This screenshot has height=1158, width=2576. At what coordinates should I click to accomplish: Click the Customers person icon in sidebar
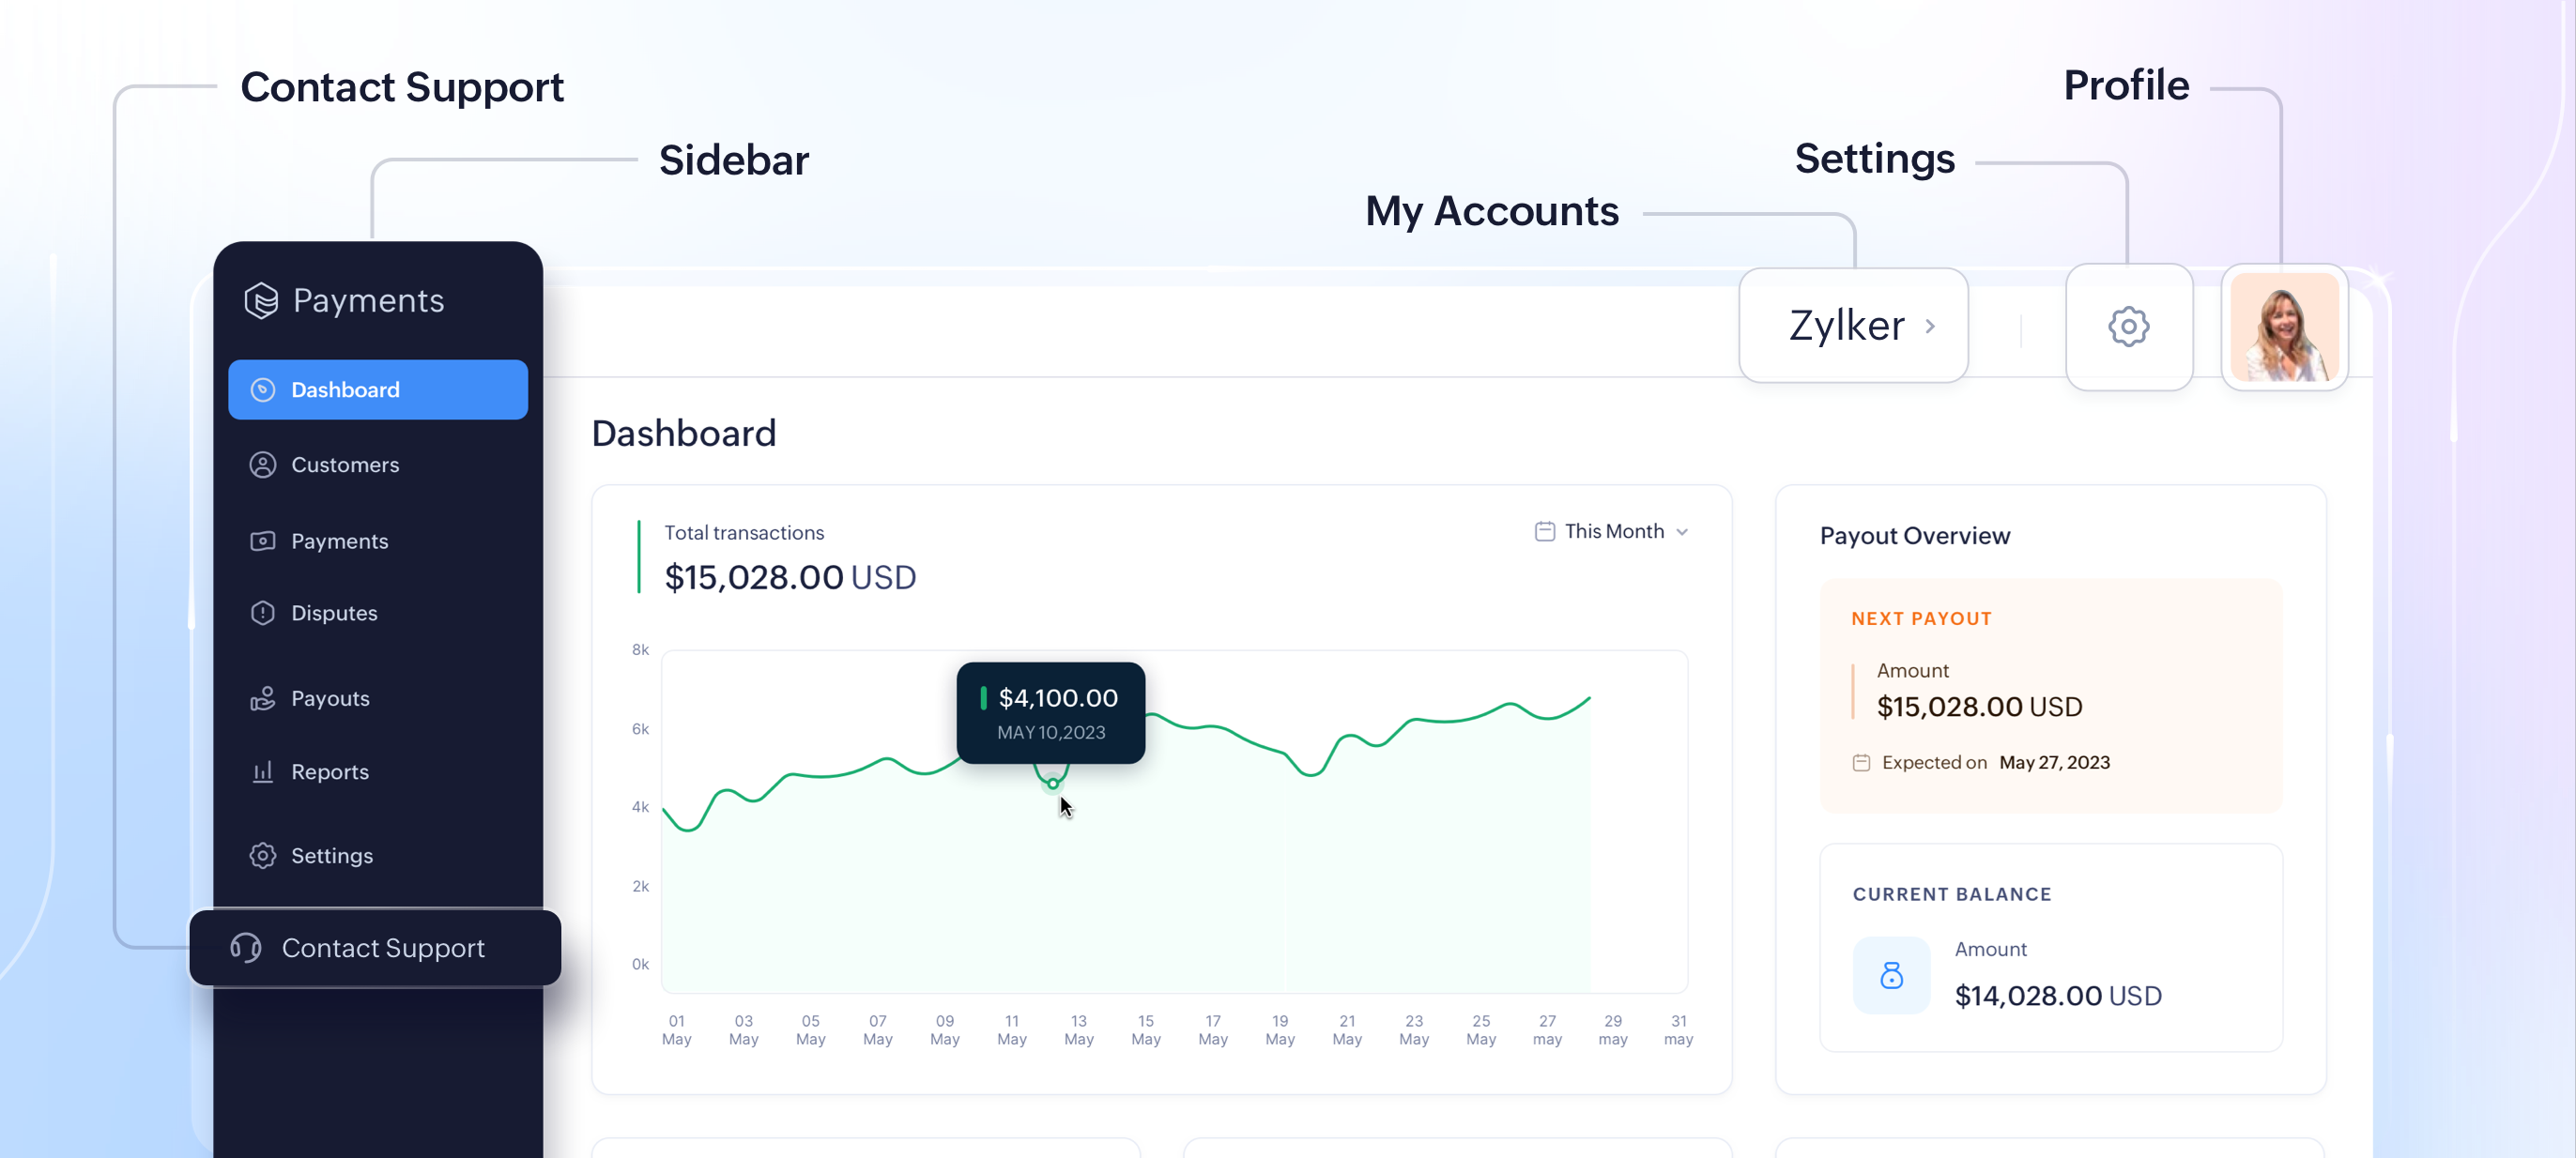coord(263,465)
